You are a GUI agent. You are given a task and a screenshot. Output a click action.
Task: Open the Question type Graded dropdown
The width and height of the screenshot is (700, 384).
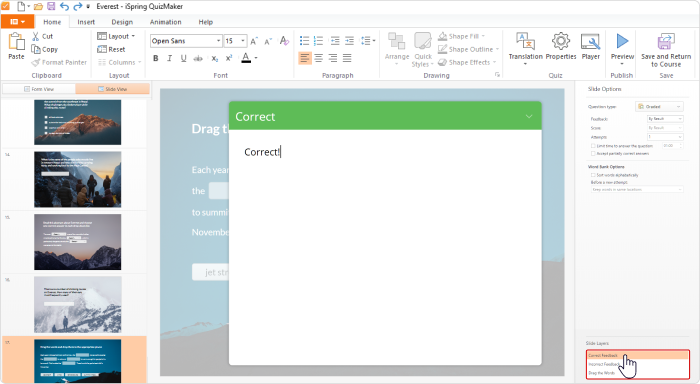659,107
